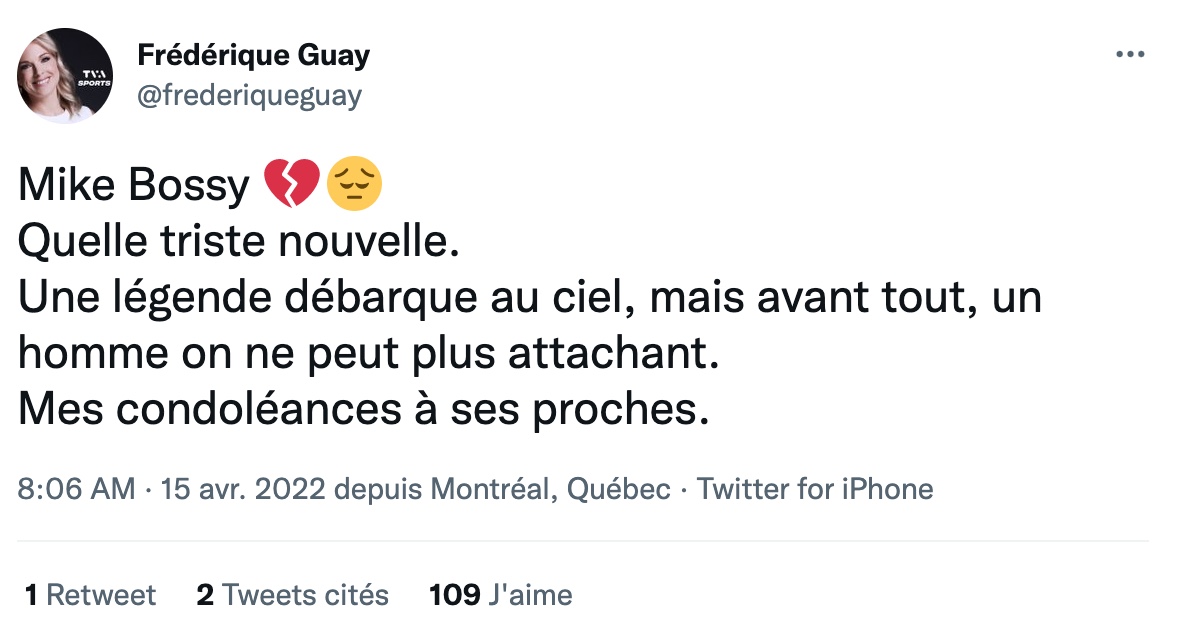Open the 8:06 AM timestamp link
The image size is (1180, 636).
[x=76, y=489]
